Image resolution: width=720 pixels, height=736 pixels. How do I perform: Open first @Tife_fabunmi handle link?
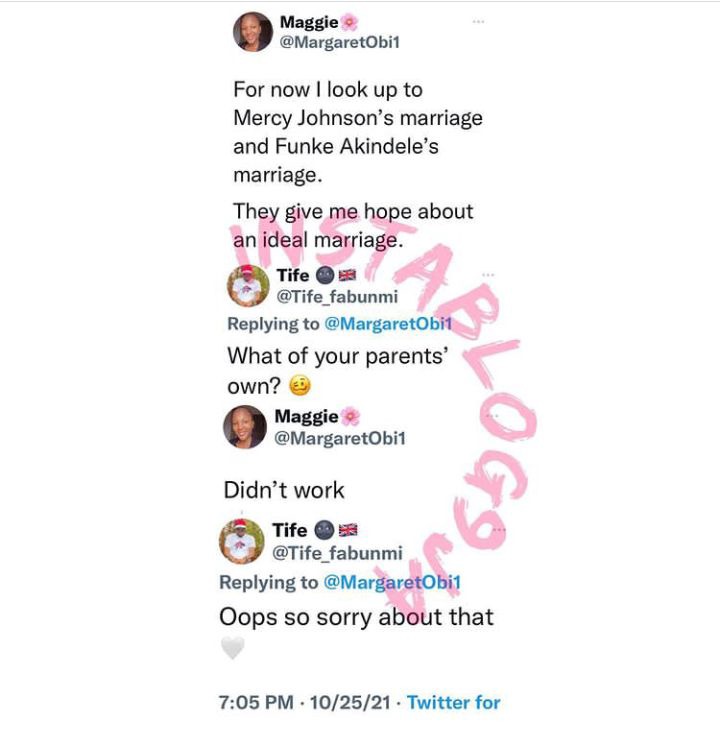coord(337,297)
